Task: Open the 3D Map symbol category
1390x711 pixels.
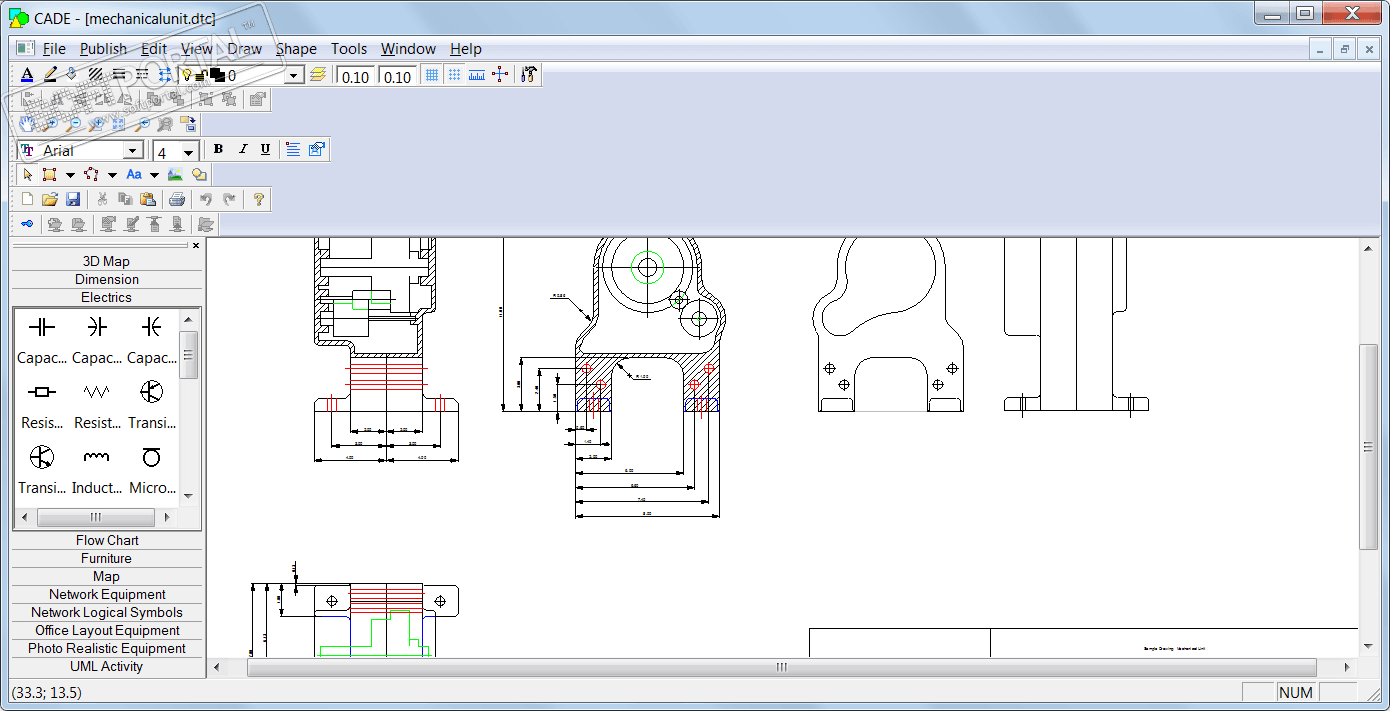Action: pos(106,262)
